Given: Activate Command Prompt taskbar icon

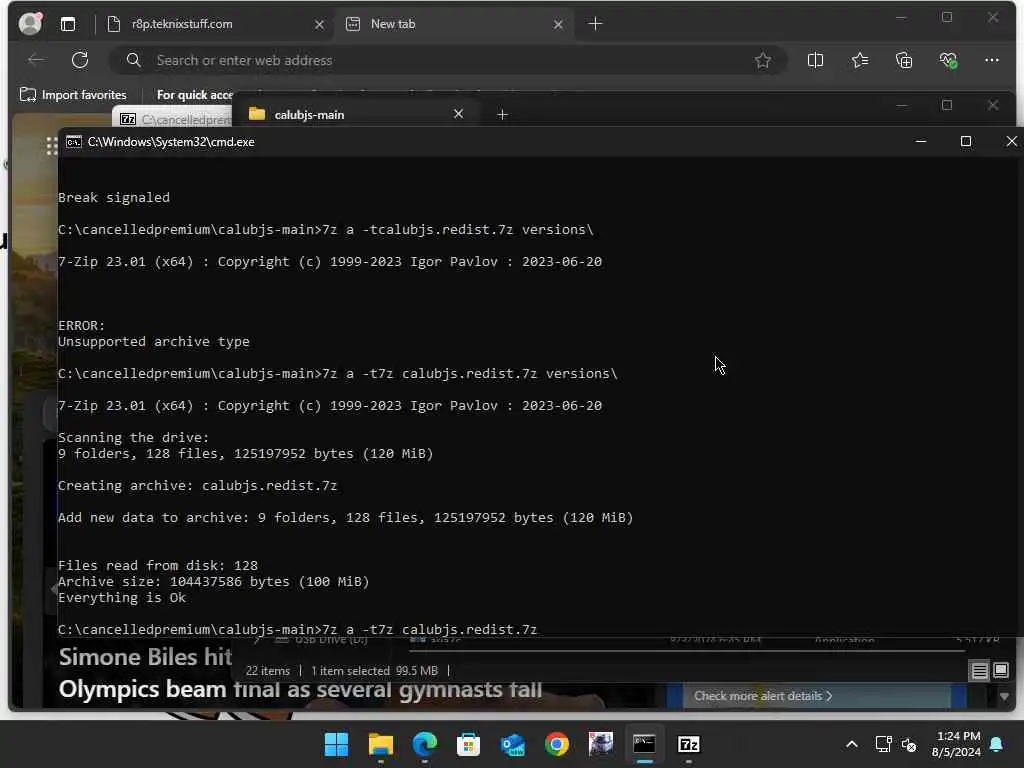Looking at the screenshot, I should [x=645, y=744].
